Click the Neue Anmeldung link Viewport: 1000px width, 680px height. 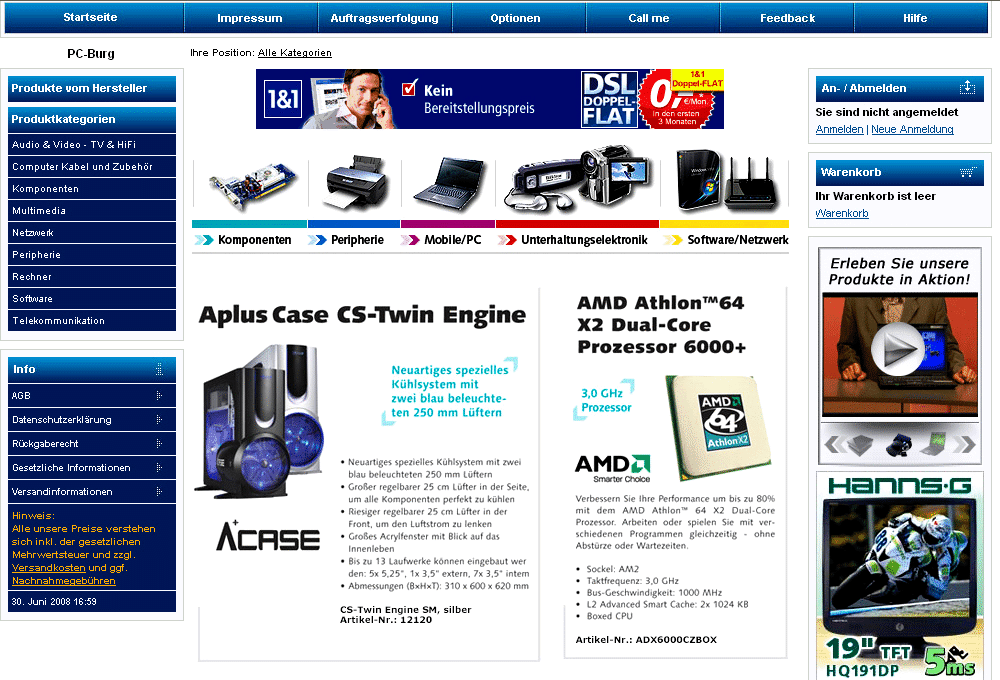click(912, 129)
